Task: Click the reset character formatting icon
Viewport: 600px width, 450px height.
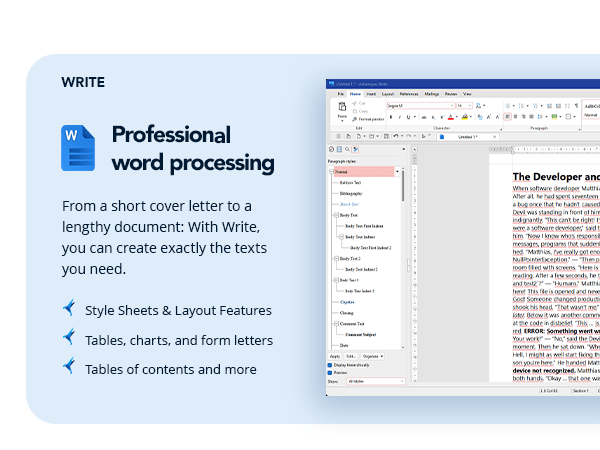Action: point(480,117)
